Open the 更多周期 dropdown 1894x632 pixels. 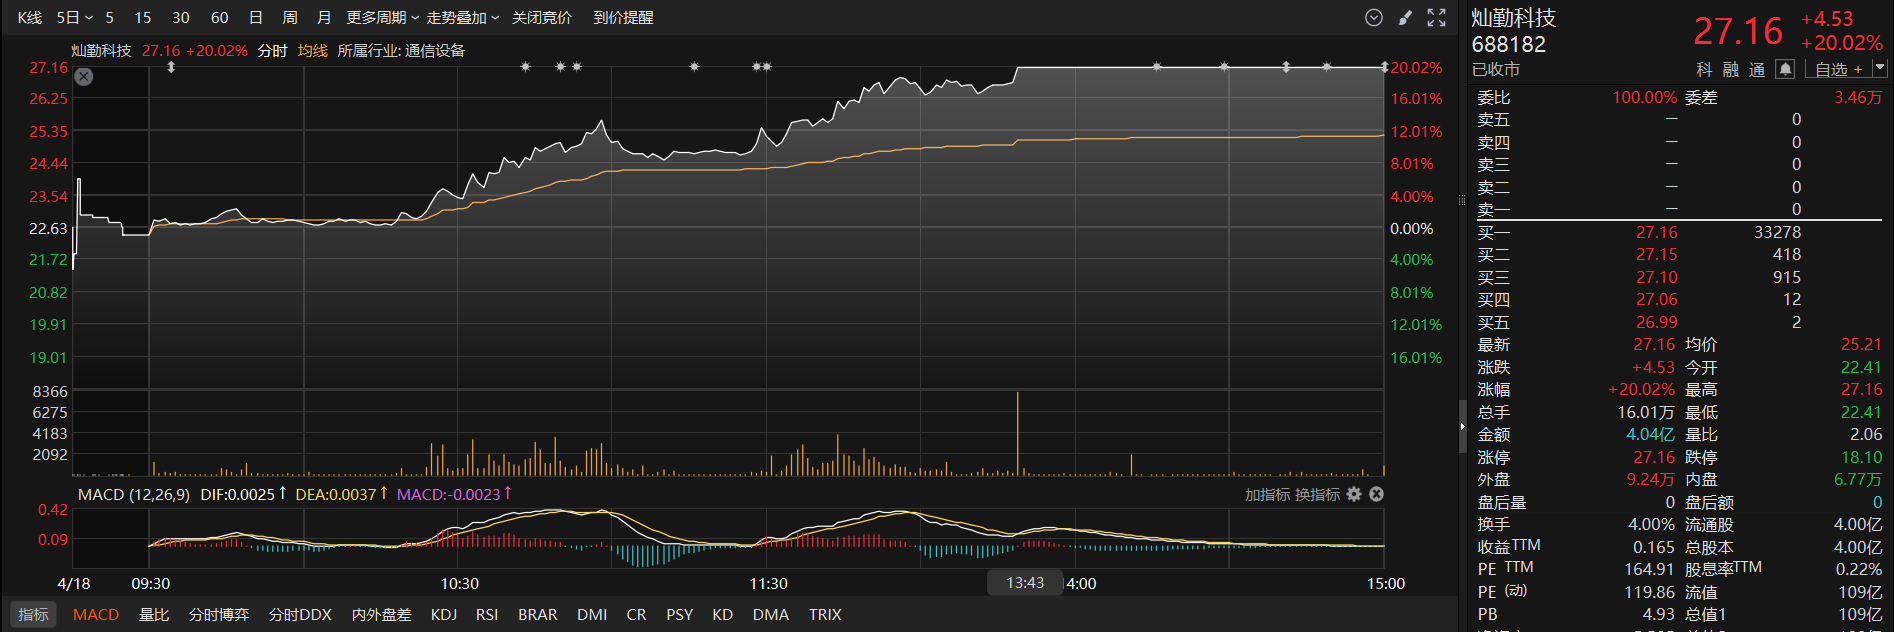point(382,18)
